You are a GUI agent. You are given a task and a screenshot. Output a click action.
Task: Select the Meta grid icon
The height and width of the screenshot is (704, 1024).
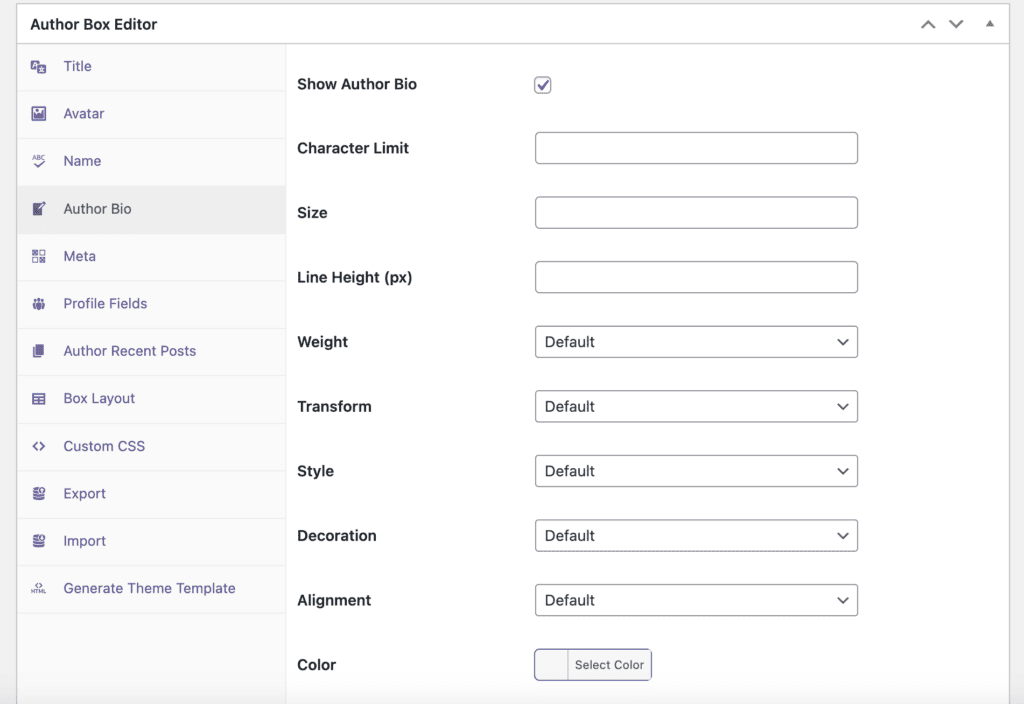pos(40,256)
